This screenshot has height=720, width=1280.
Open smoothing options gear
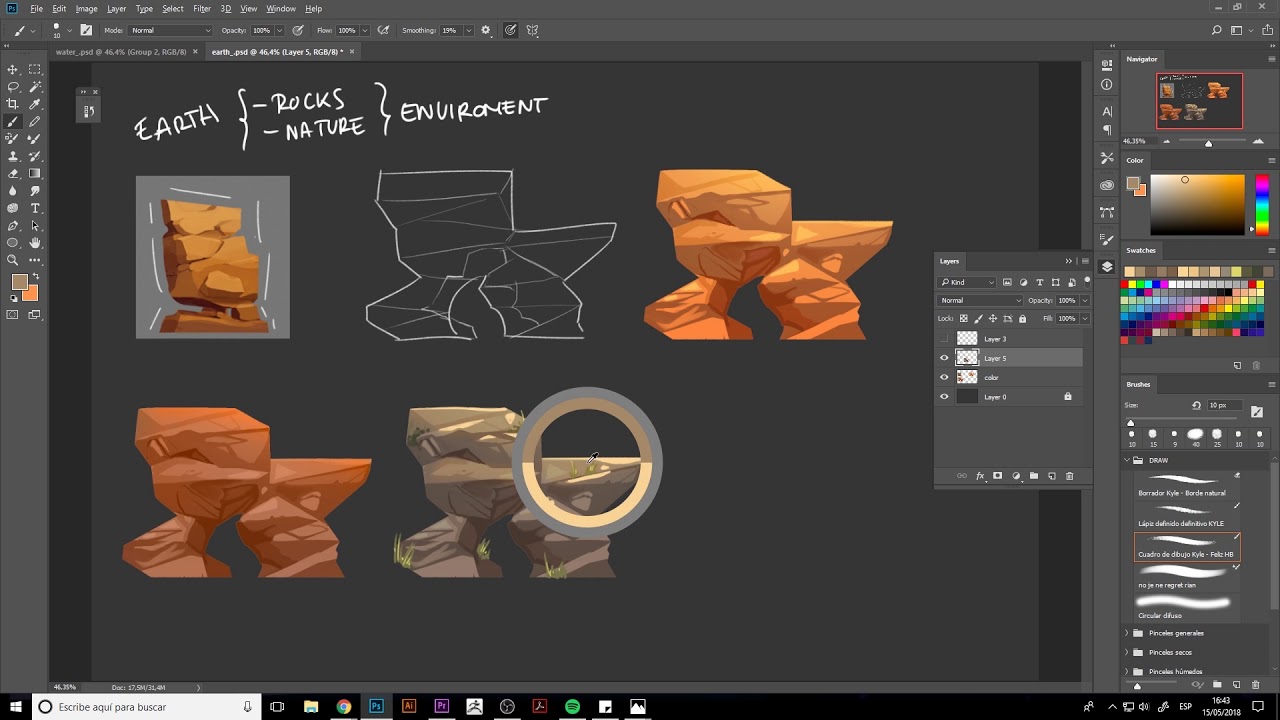[x=486, y=30]
